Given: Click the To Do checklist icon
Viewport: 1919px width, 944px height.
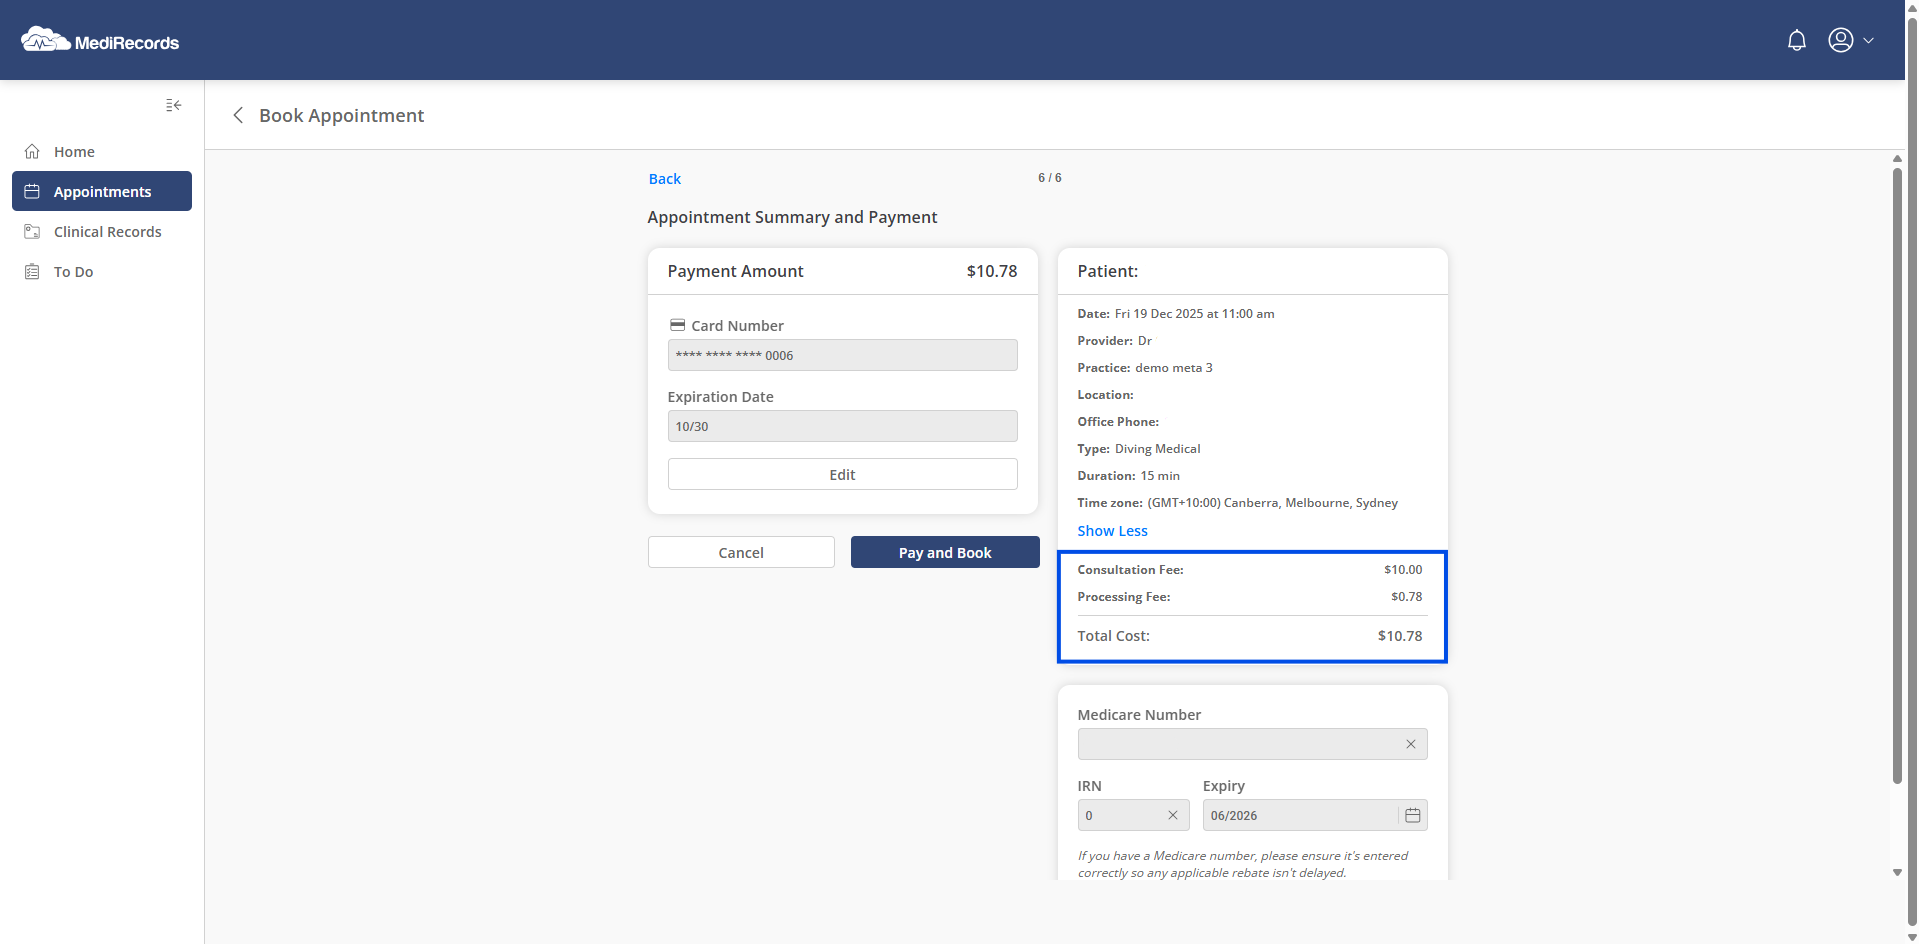Looking at the screenshot, I should [x=32, y=272].
